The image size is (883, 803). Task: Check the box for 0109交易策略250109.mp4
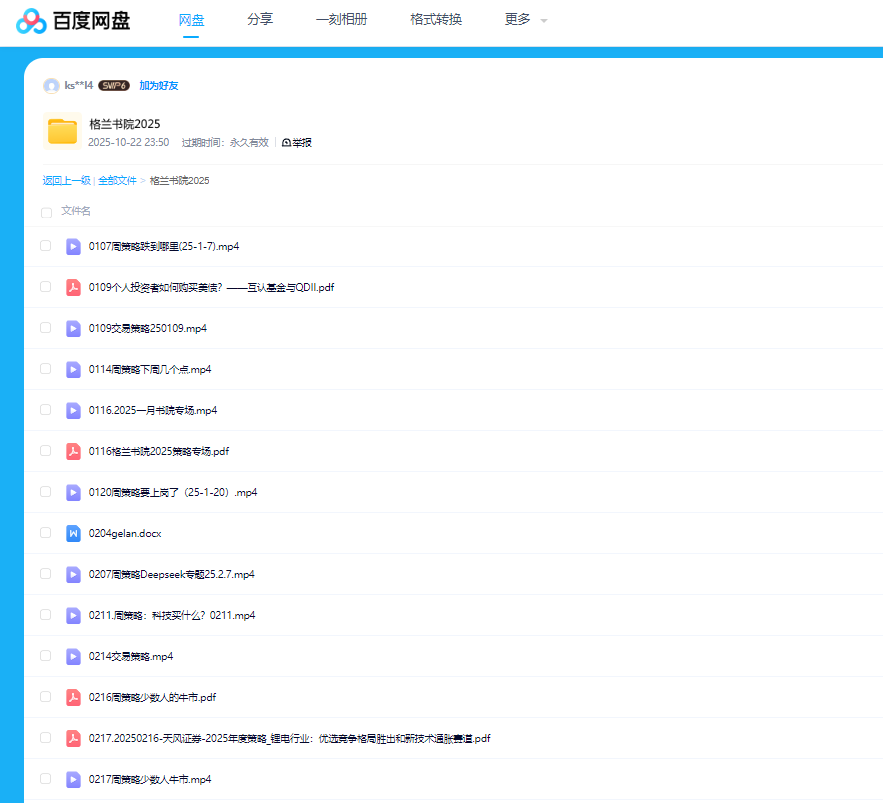(45, 328)
